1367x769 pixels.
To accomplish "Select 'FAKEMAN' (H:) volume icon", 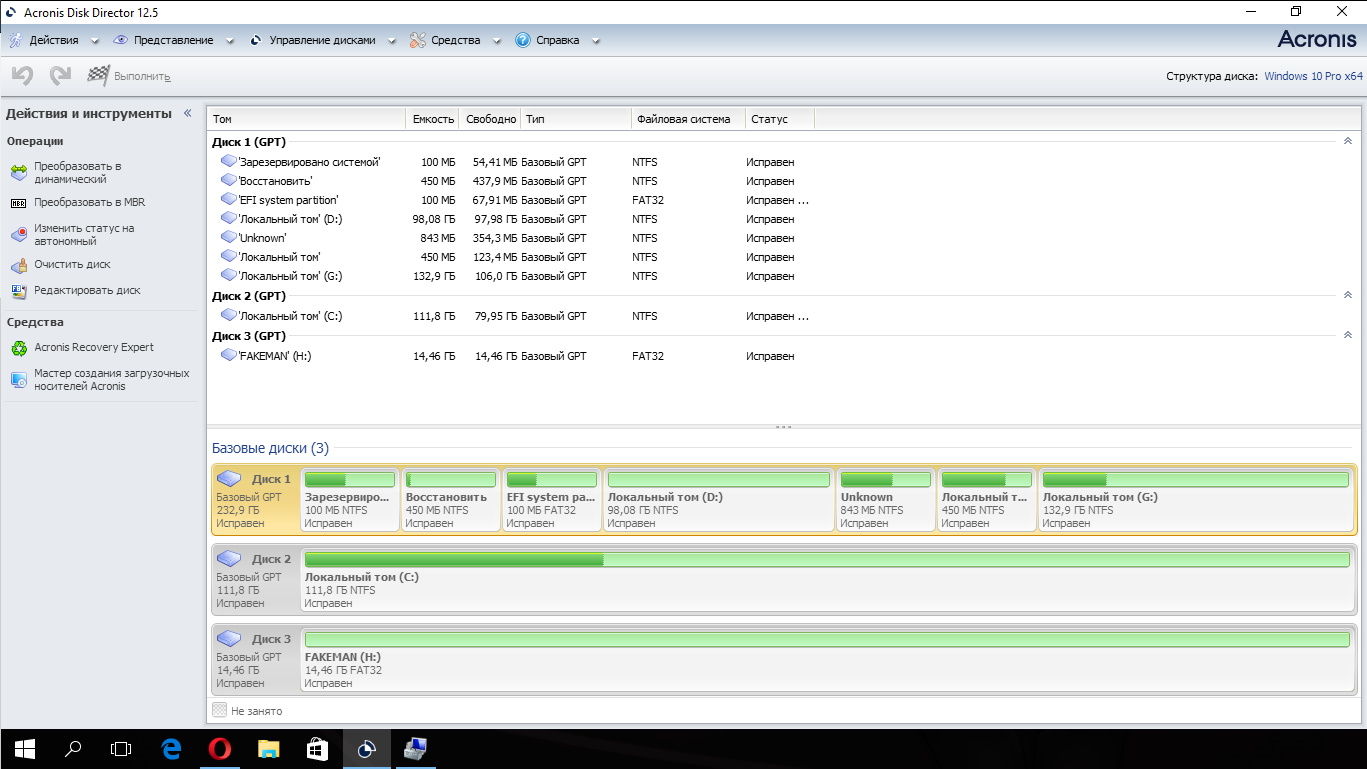I will tap(228, 355).
